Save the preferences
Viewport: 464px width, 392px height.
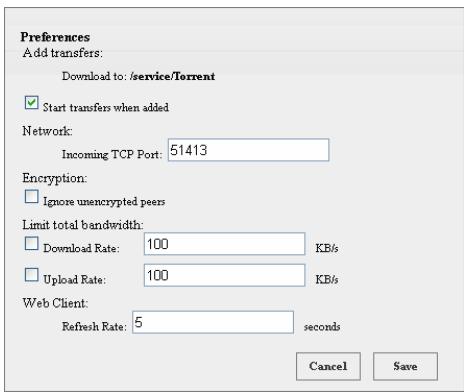tap(405, 366)
